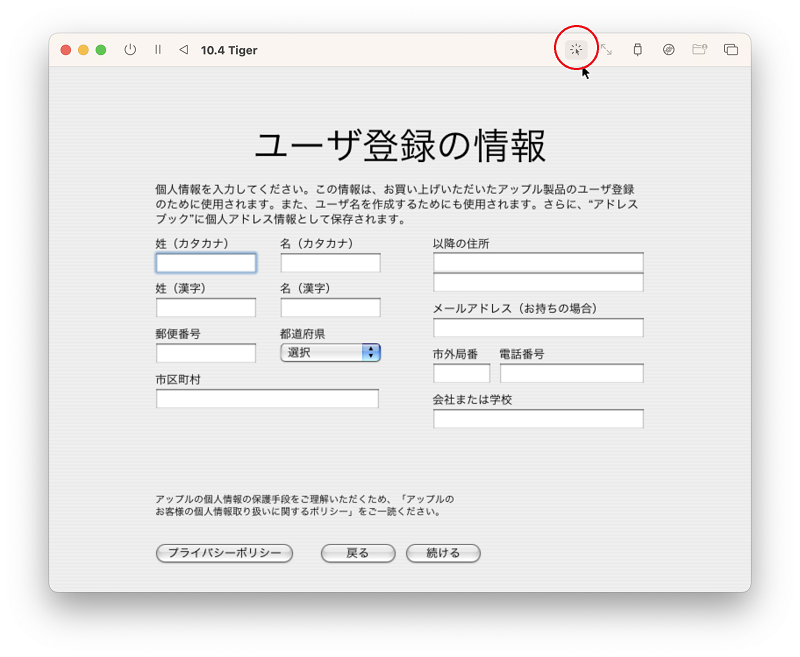Open the shared folder icon

click(x=699, y=49)
